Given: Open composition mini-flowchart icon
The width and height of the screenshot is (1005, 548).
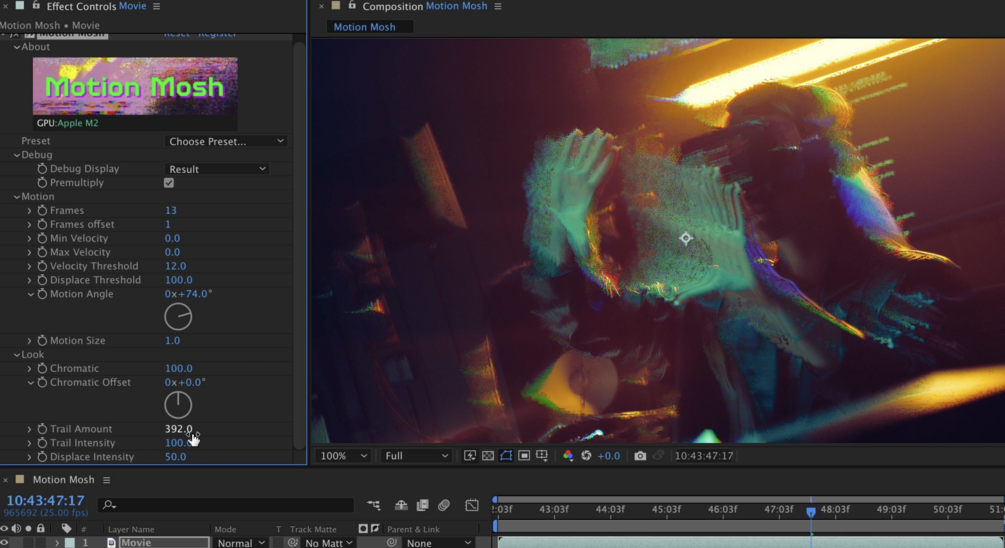Looking at the screenshot, I should (374, 505).
